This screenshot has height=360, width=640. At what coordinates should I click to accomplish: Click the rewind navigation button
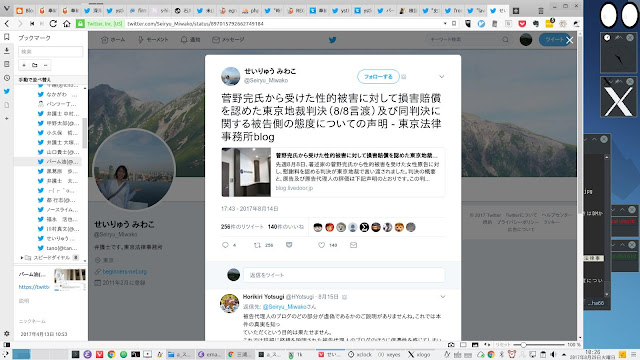32,24
